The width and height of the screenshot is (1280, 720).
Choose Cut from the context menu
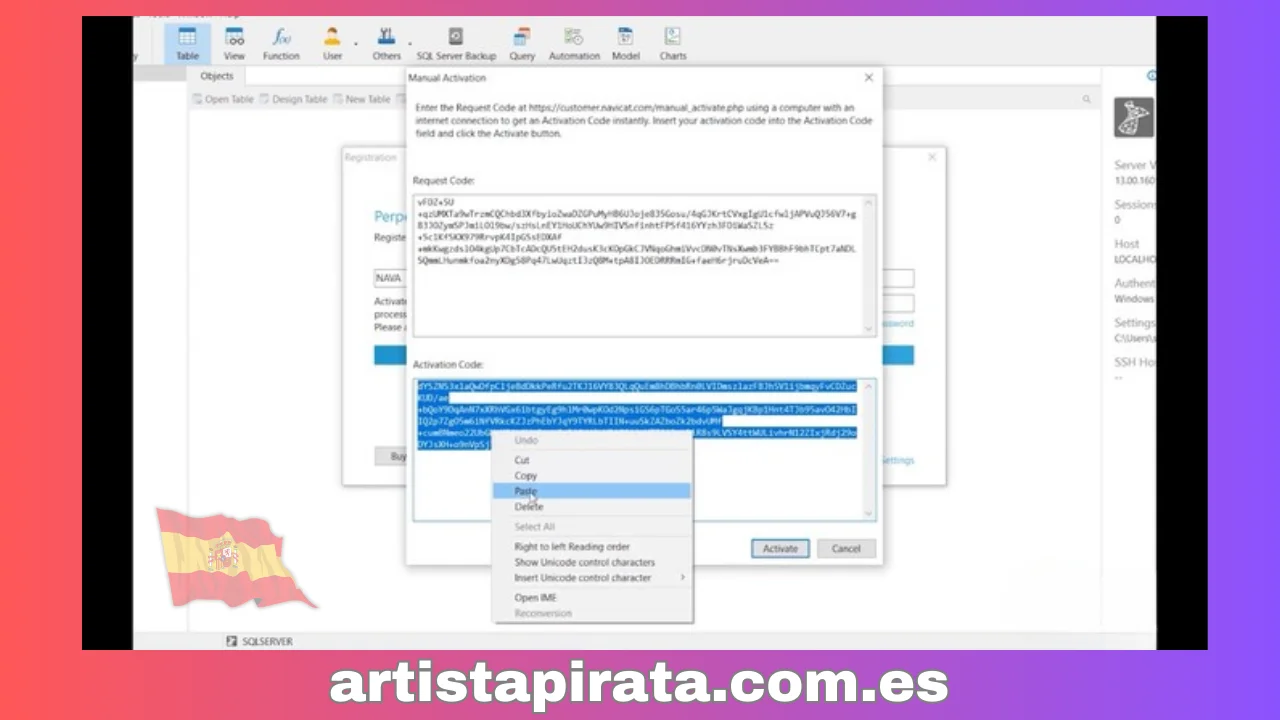pyautogui.click(x=592, y=460)
